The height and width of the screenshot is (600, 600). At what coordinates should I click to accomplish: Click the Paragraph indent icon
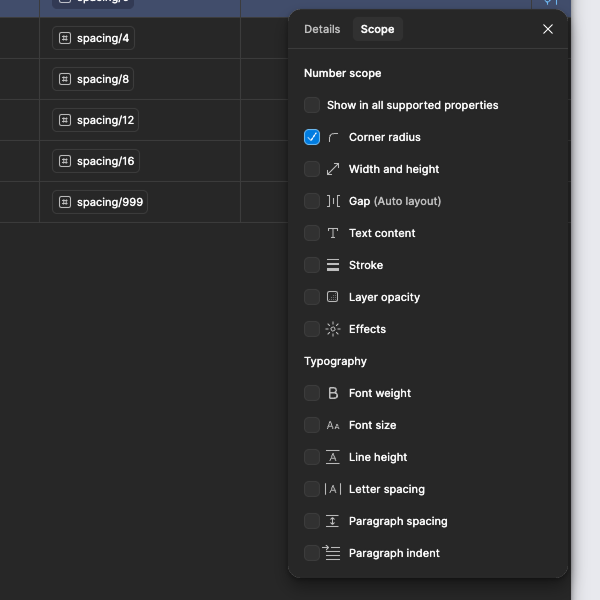coord(332,553)
